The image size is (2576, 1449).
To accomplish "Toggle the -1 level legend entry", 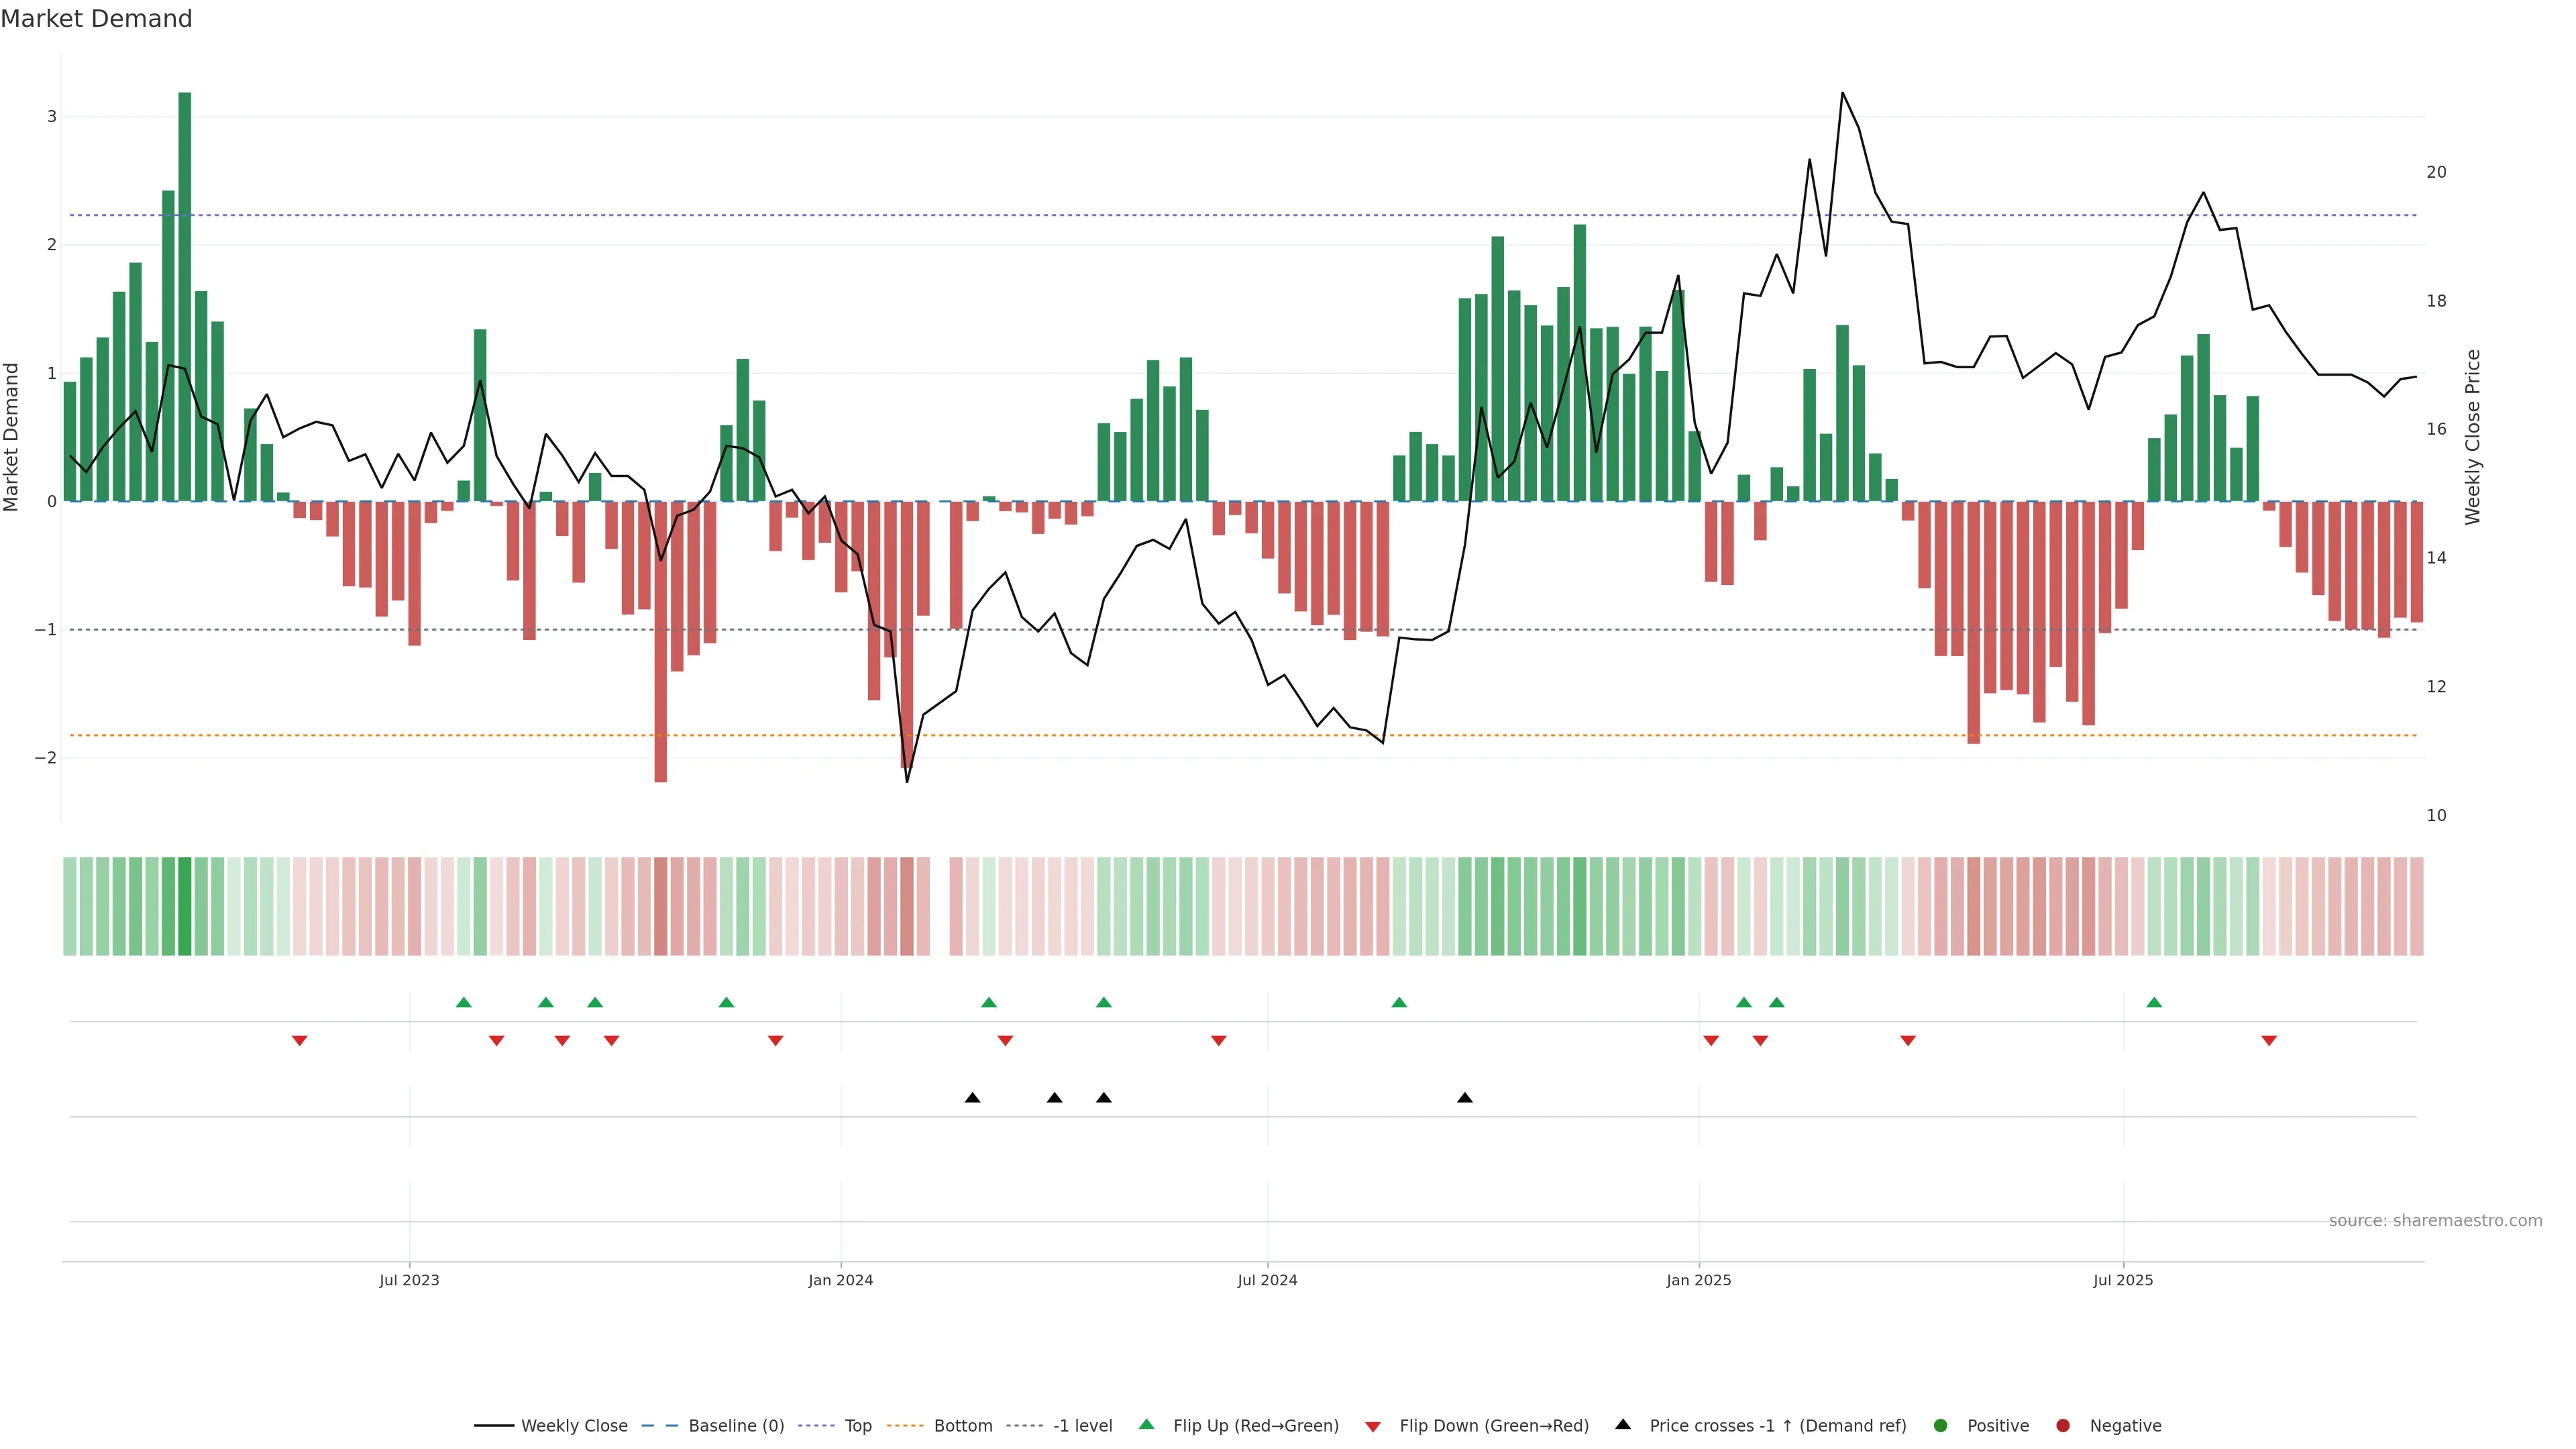I will pos(1082,1425).
